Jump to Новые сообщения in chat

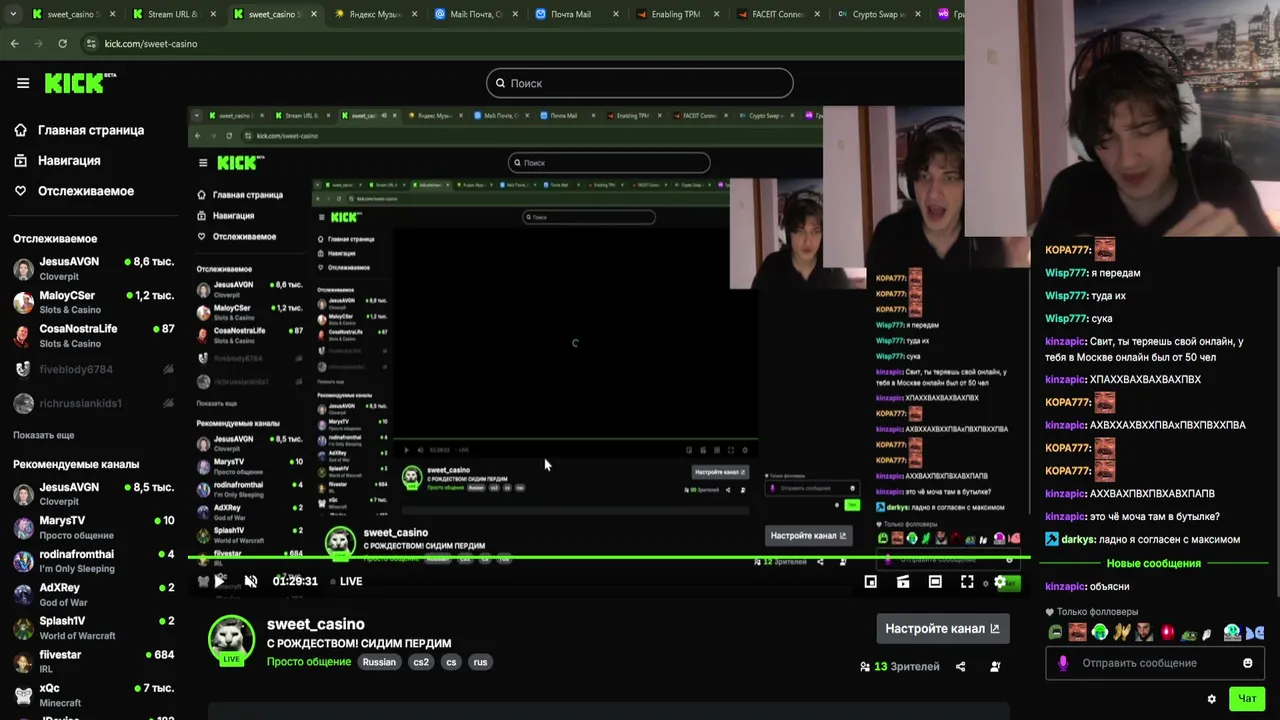tap(1153, 563)
